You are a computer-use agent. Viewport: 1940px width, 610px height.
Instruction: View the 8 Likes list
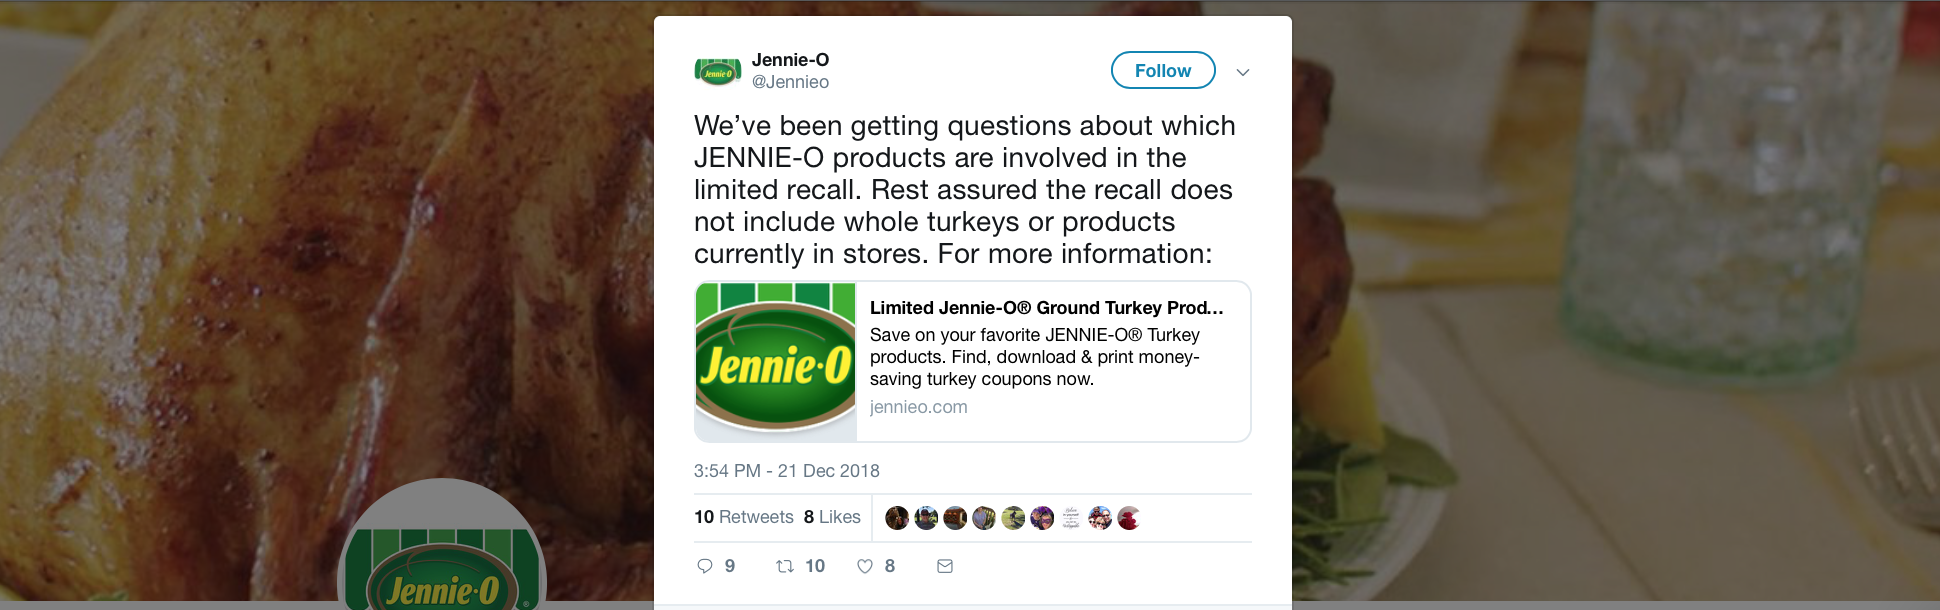coord(832,517)
